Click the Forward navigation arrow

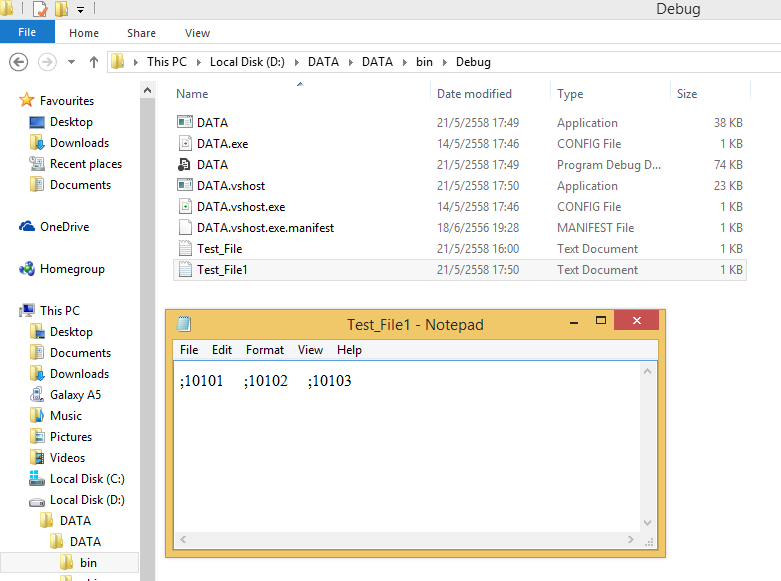click(x=47, y=62)
